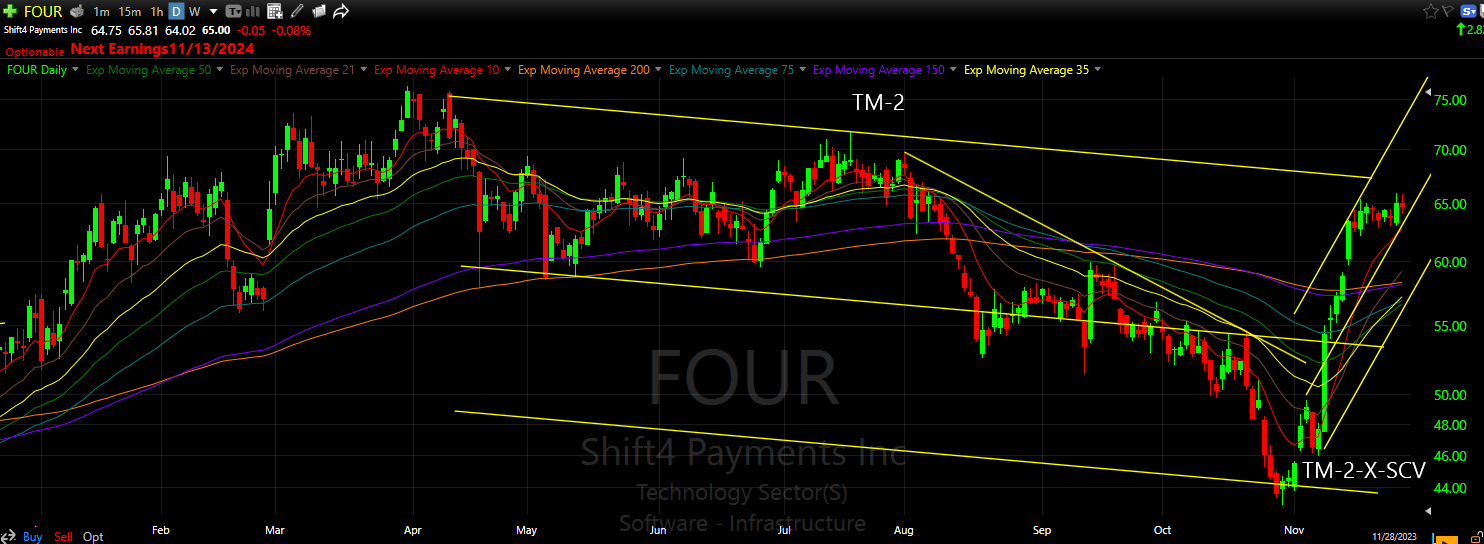Click the Aug label on the time axis
This screenshot has height=544, width=1484.
pos(904,529)
